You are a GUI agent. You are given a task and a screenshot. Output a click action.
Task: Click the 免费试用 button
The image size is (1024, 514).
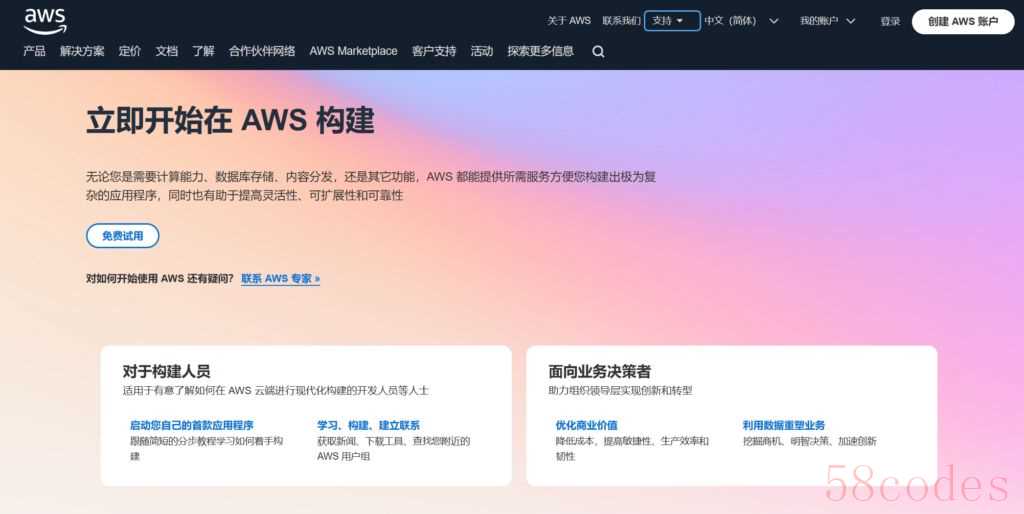coord(123,236)
